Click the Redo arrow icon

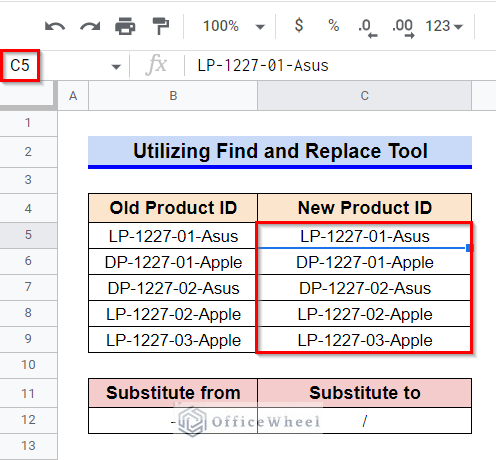(x=90, y=26)
